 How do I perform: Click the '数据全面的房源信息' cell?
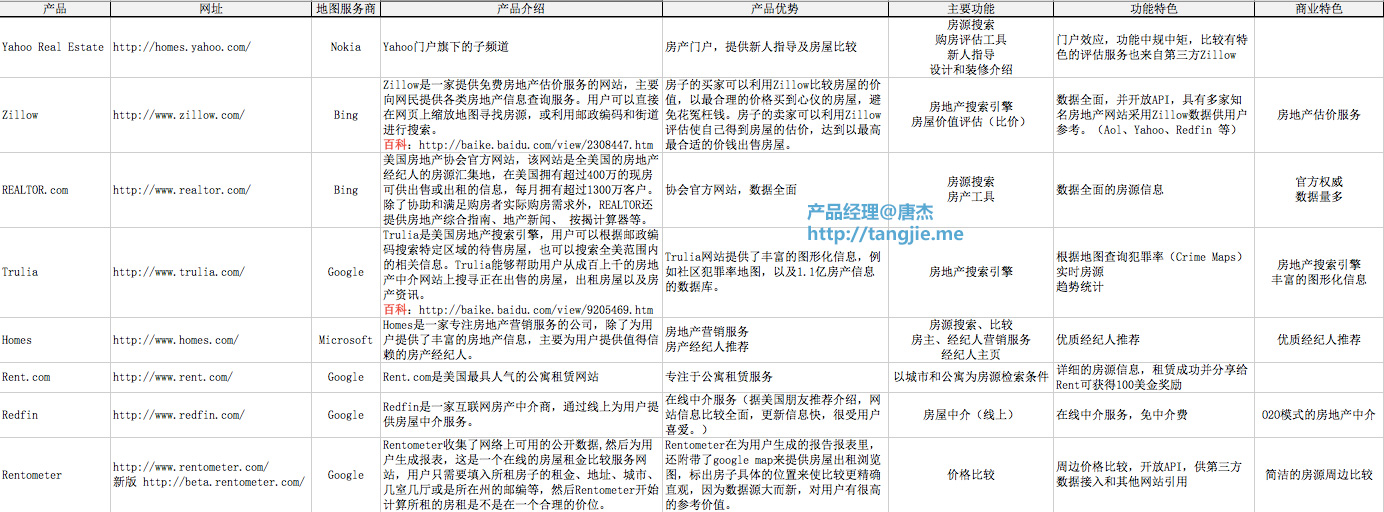point(1154,190)
